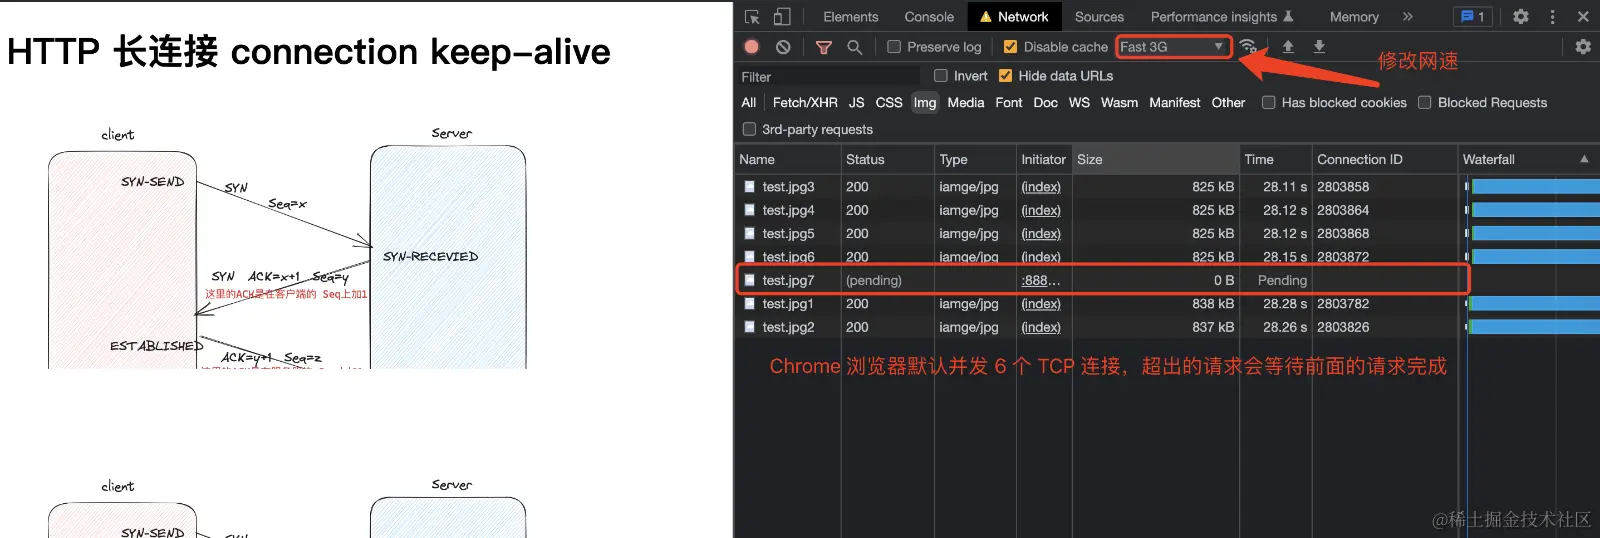This screenshot has width=1600, height=538.
Task: Open DevTools settings gear
Action: pos(1521,17)
